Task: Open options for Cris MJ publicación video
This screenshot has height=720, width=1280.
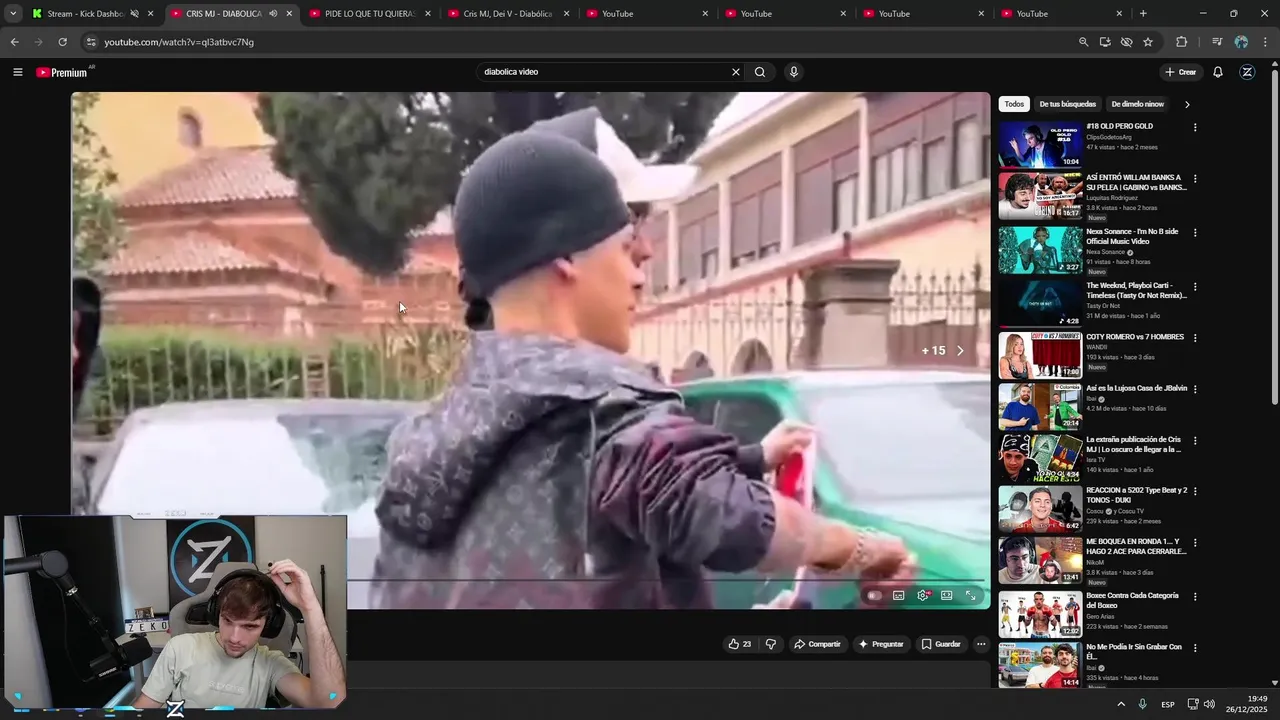Action: (x=1195, y=440)
